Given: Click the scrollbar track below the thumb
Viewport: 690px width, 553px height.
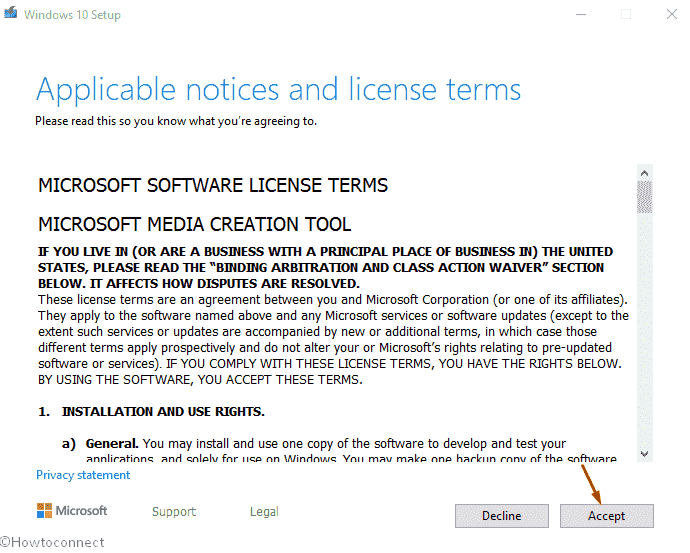Looking at the screenshot, I should tap(645, 330).
